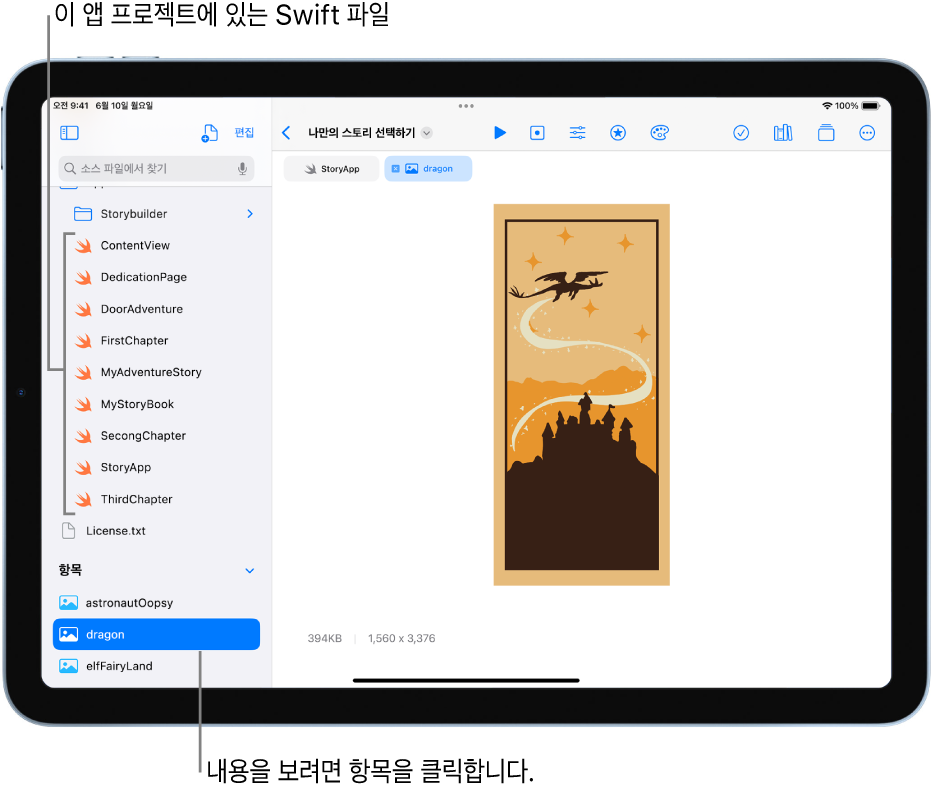Open the License.txt file

click(x=156, y=531)
